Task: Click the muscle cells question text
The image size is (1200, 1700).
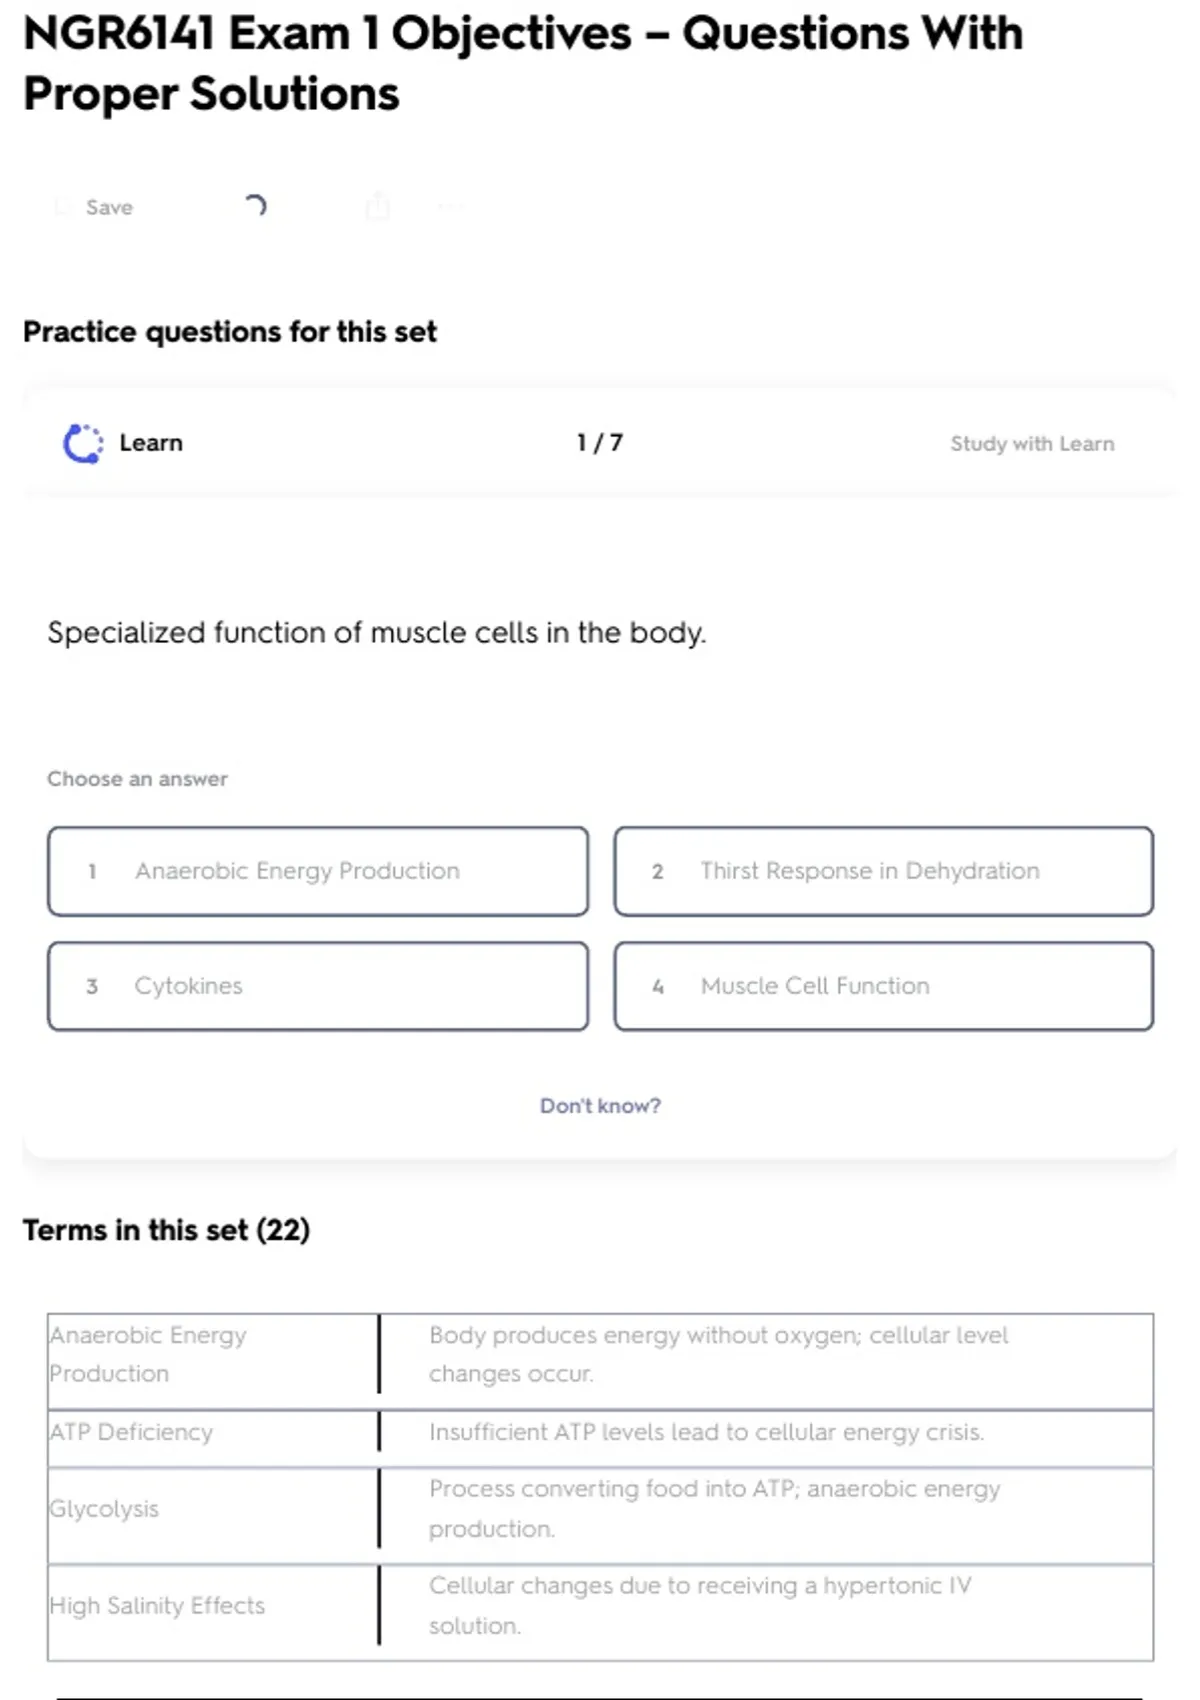Action: (x=376, y=633)
